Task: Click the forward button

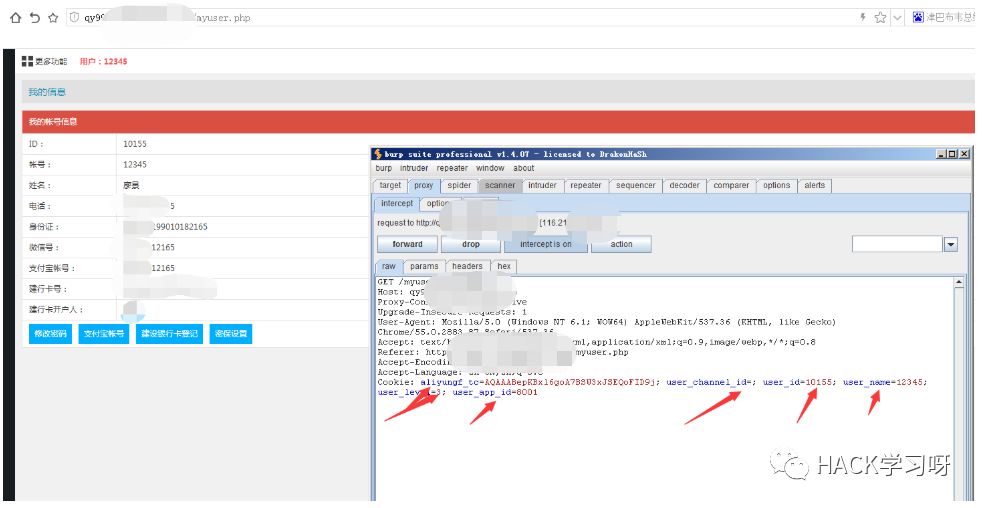Action: click(408, 244)
